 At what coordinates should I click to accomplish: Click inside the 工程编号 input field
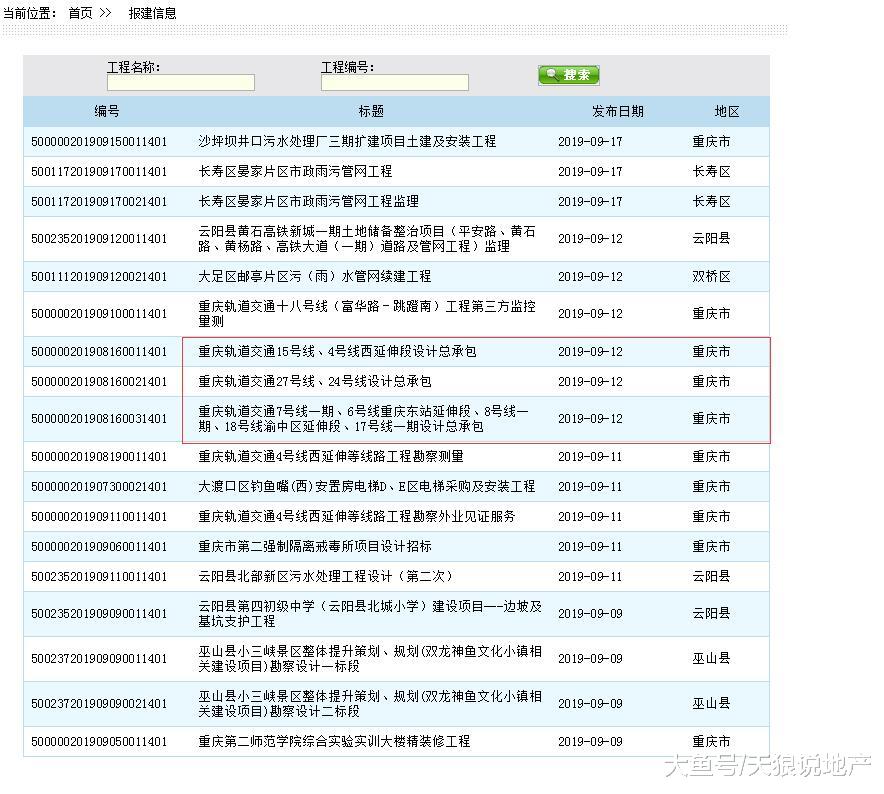(395, 83)
